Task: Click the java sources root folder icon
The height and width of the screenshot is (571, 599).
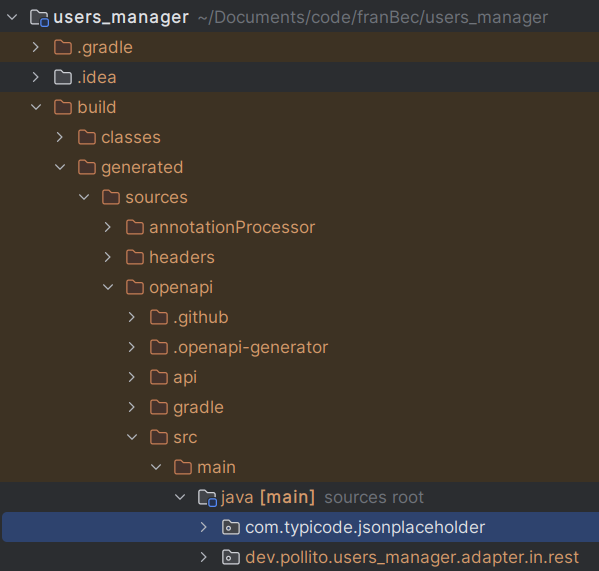Action: click(x=207, y=498)
